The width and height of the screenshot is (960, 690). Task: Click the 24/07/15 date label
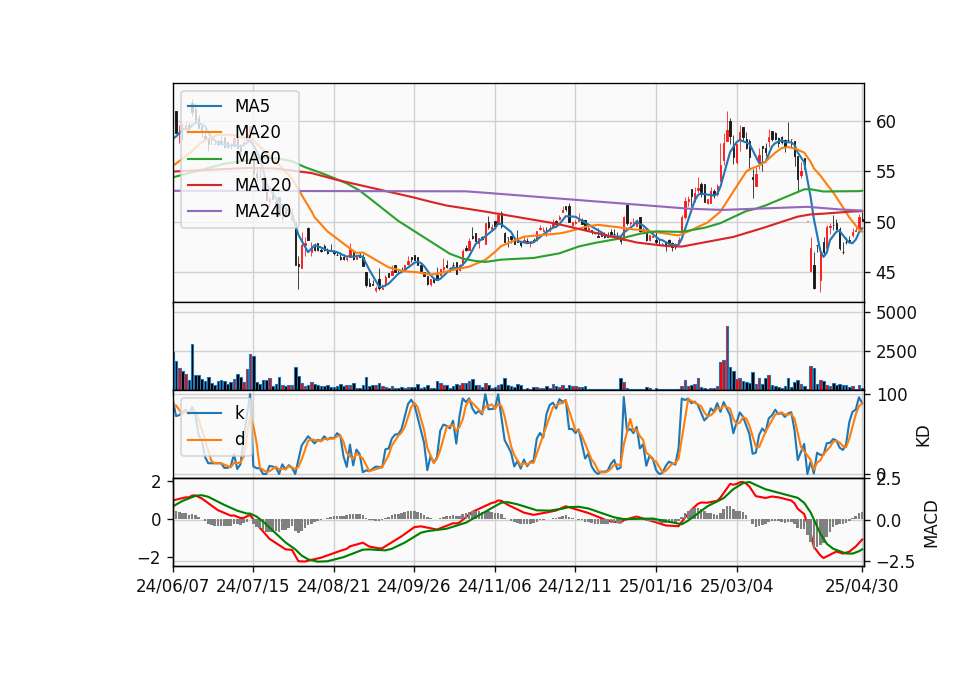tap(253, 586)
